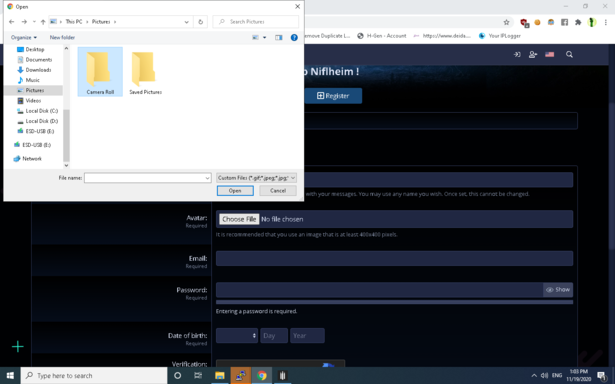Go up one folder level
Viewport: 615px width, 384px height.
43,22
